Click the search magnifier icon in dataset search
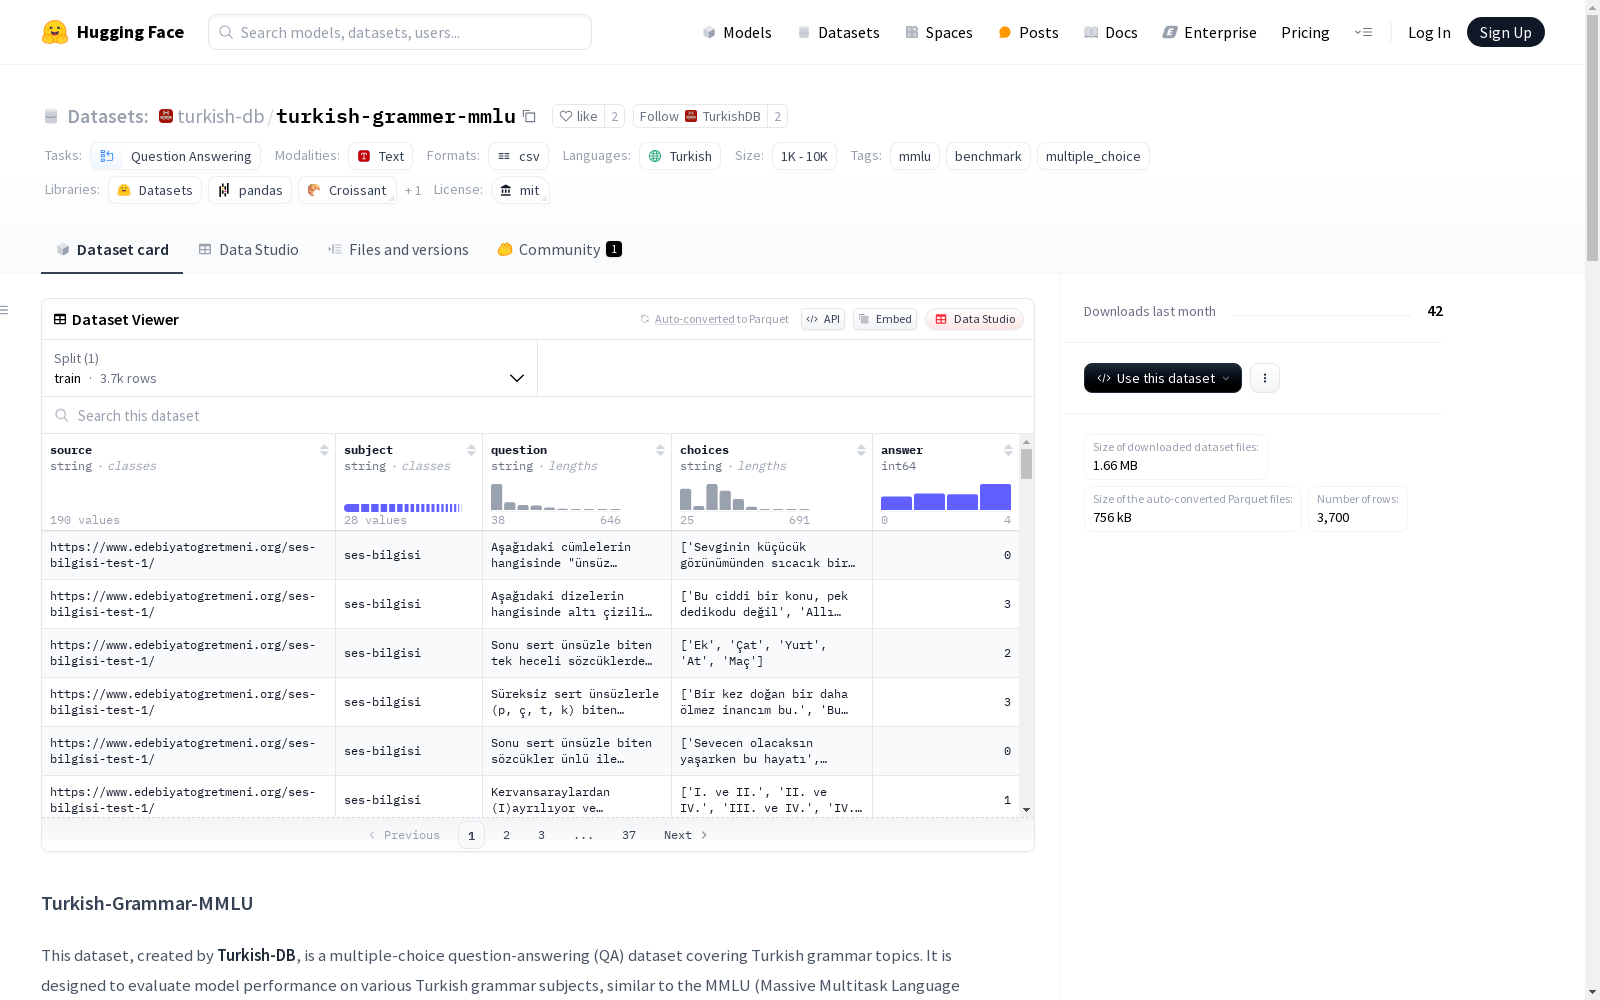 tap(62, 415)
